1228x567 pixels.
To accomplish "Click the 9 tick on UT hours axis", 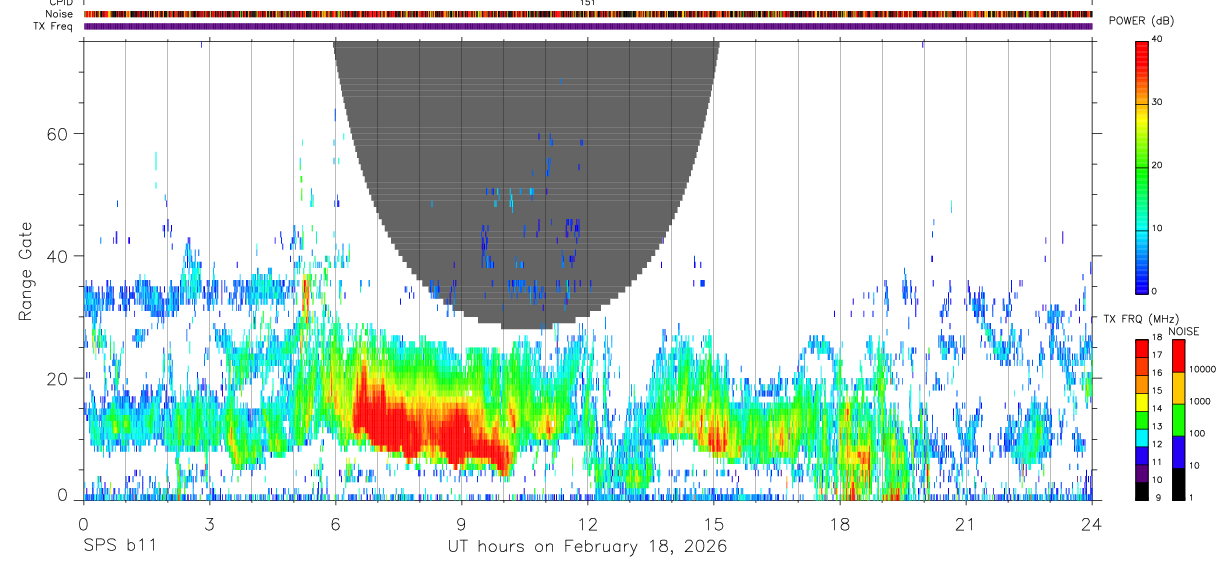I will click(461, 524).
